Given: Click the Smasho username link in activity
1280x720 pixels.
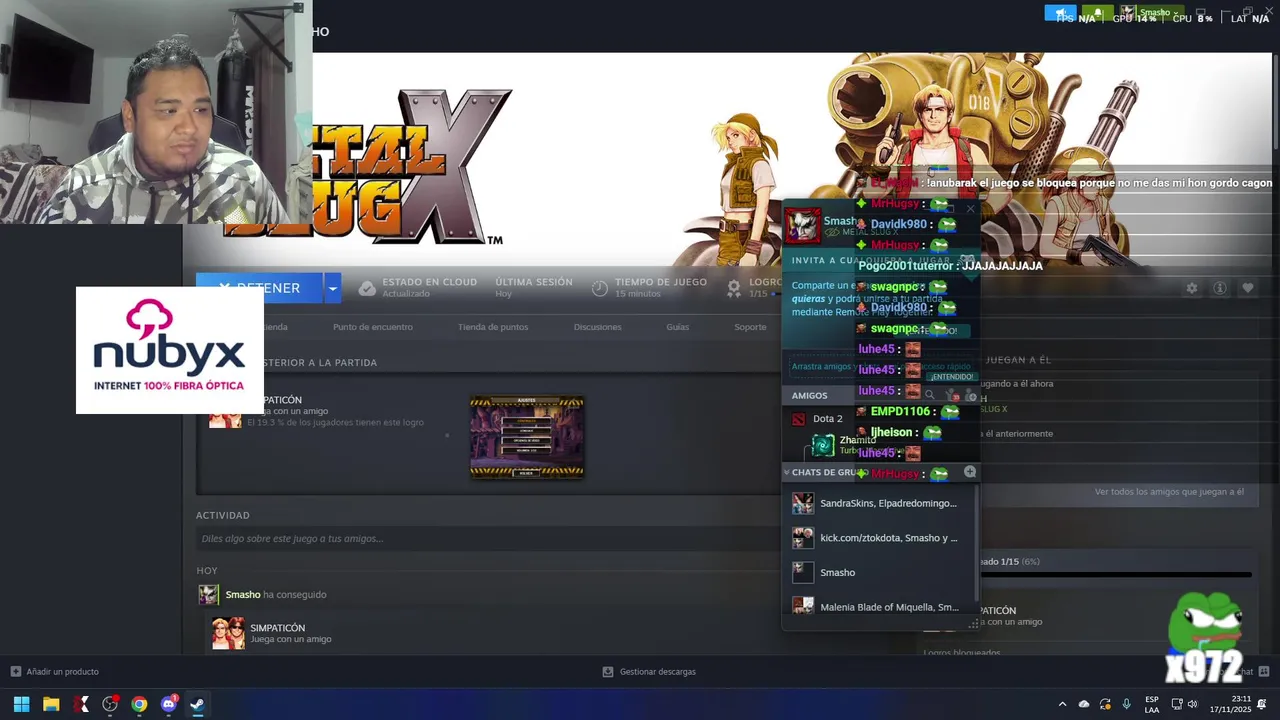Looking at the screenshot, I should (x=243, y=595).
